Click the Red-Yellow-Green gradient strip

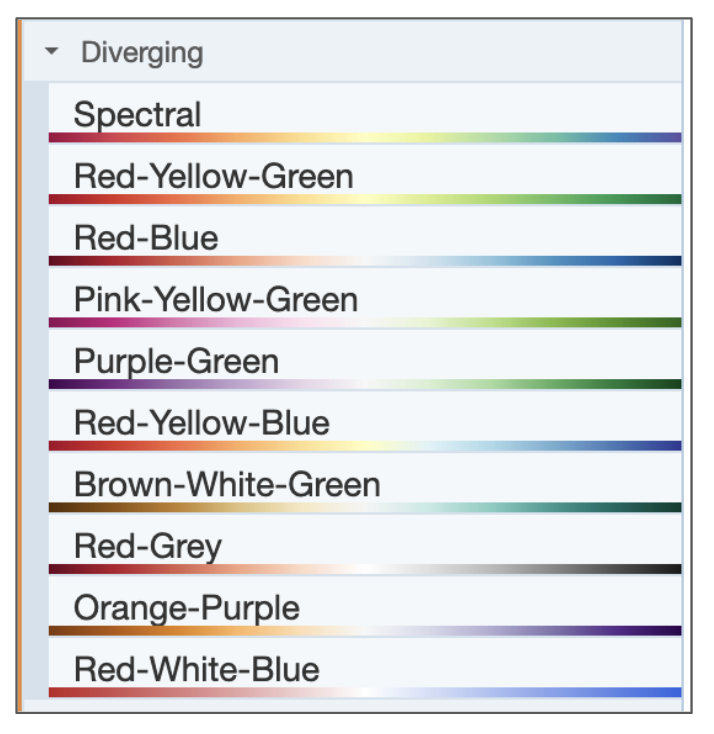[x=364, y=199]
